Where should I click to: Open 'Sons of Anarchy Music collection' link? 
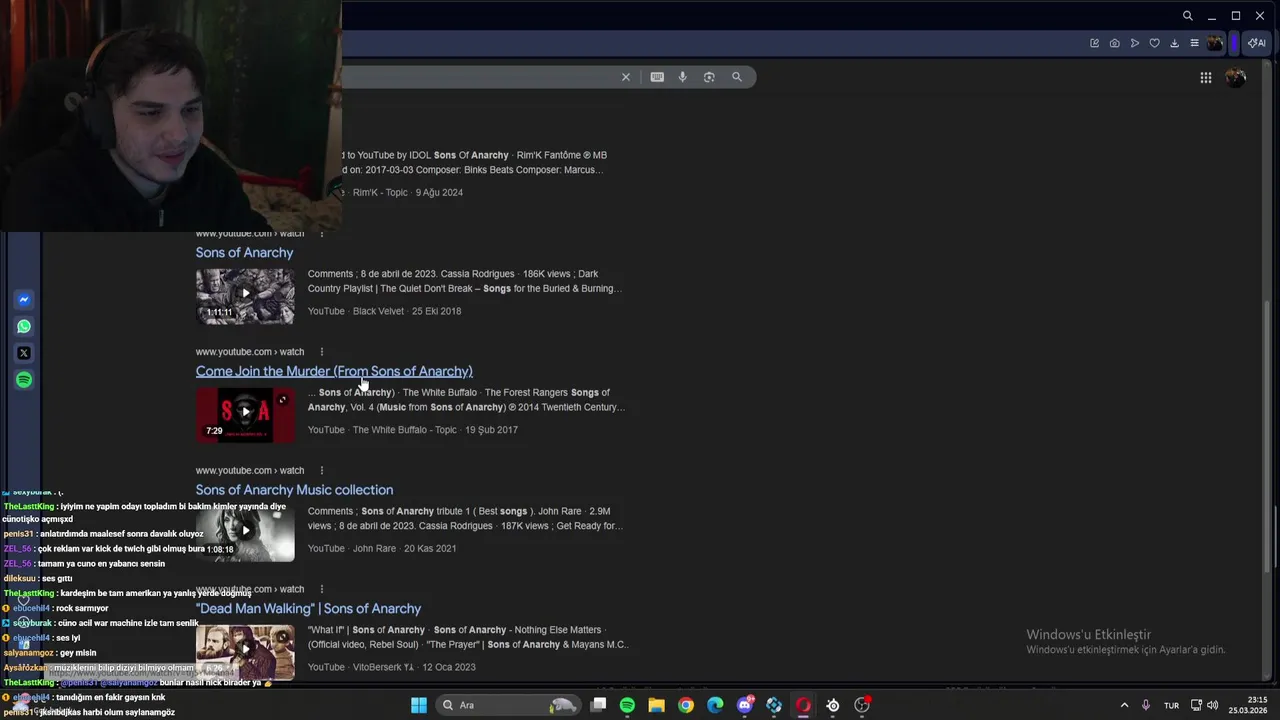[294, 490]
